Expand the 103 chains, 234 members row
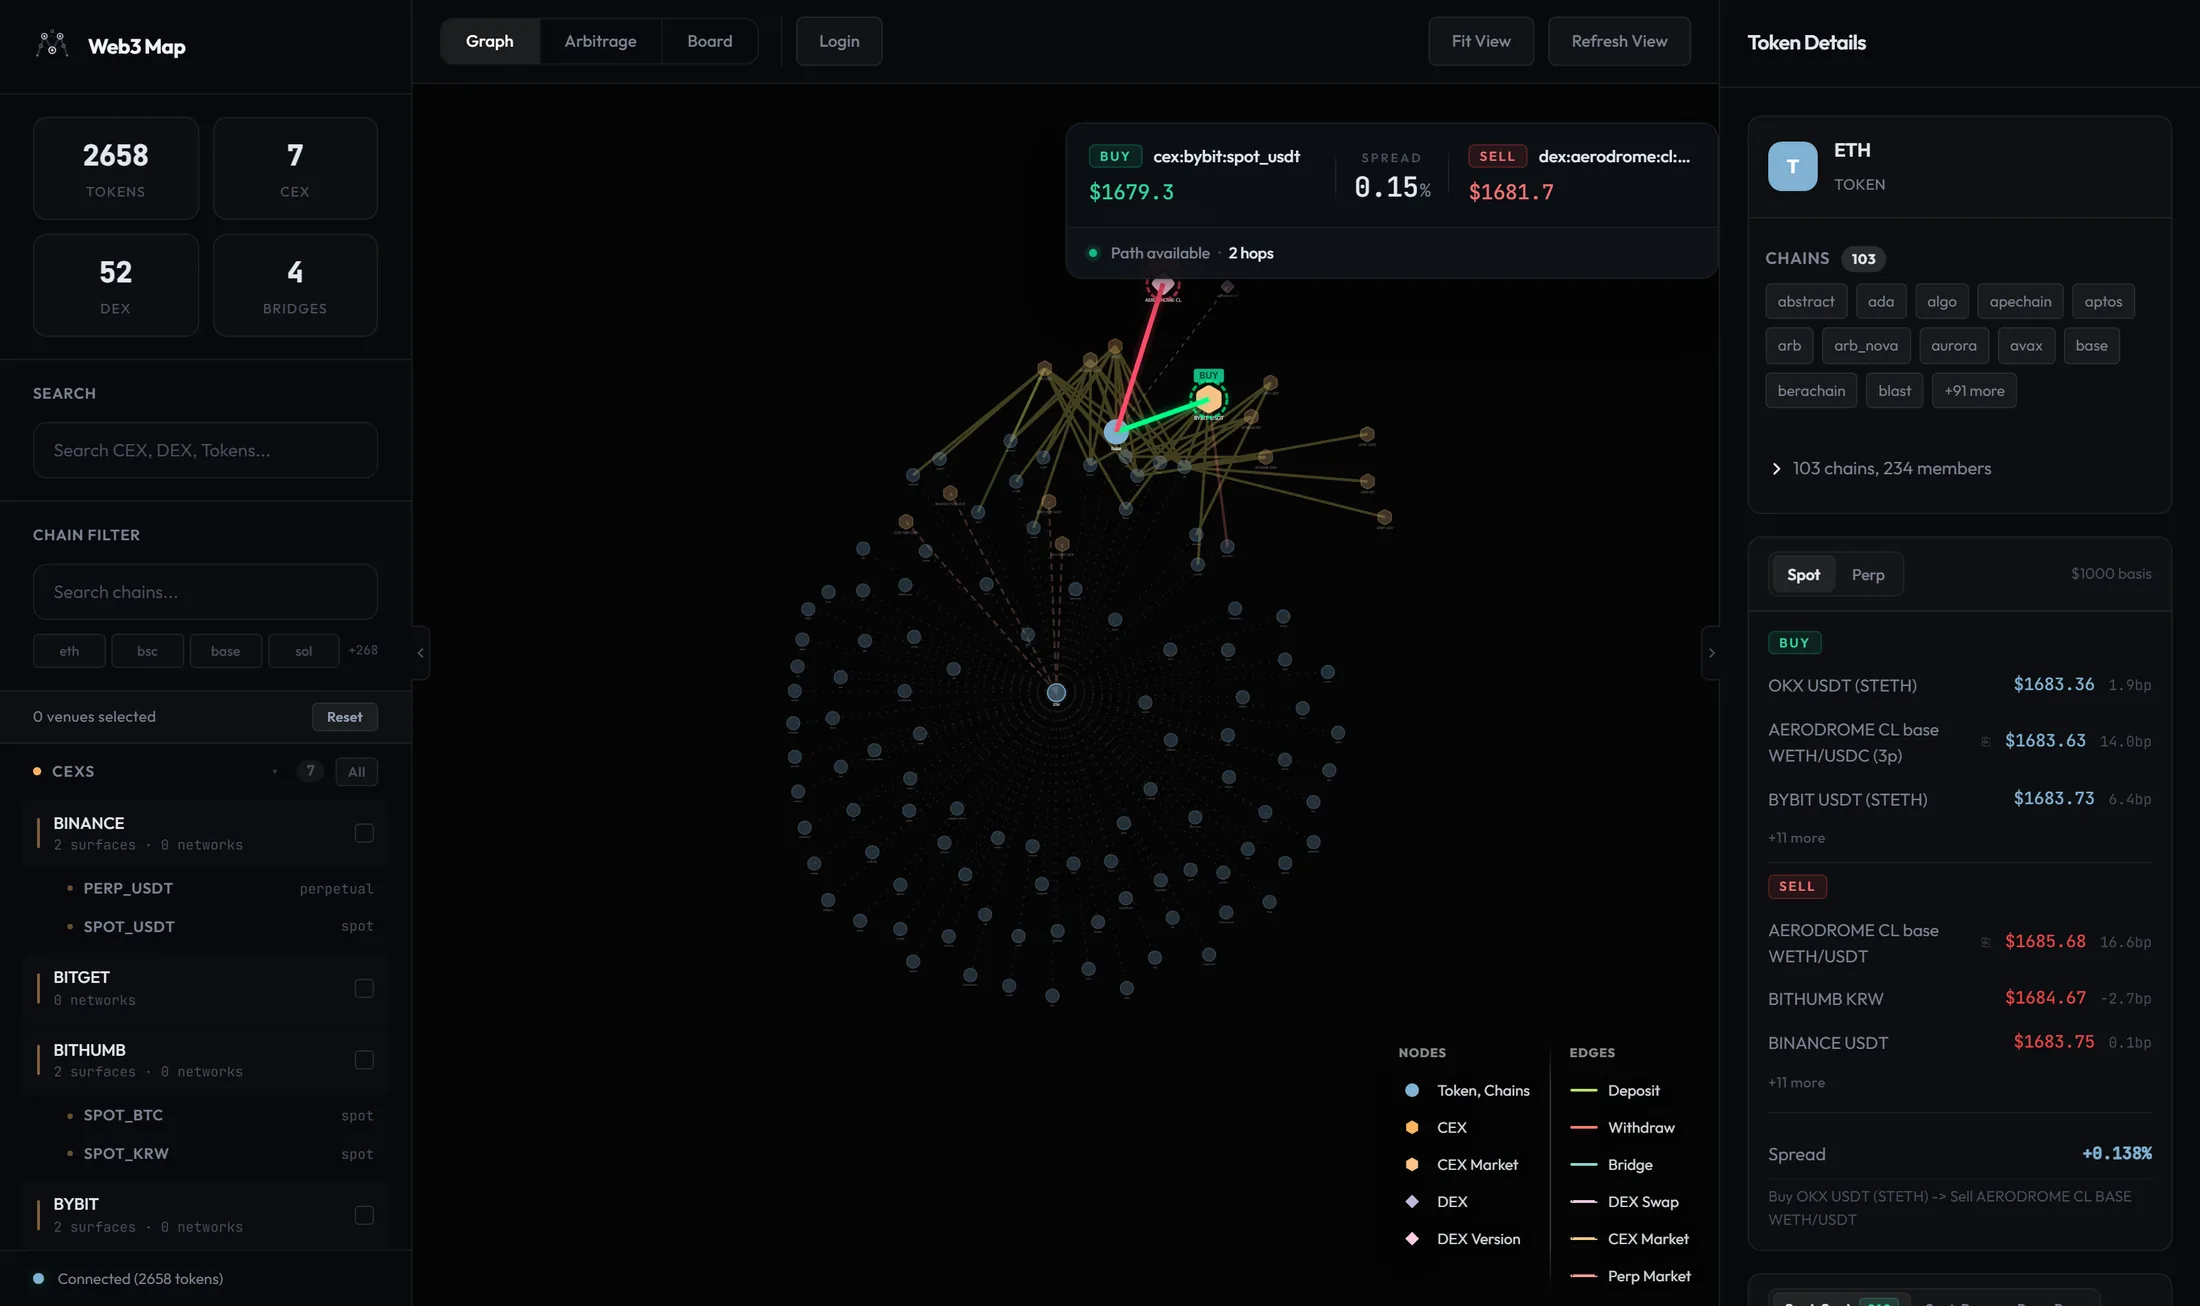This screenshot has width=2200, height=1306. click(x=1880, y=468)
